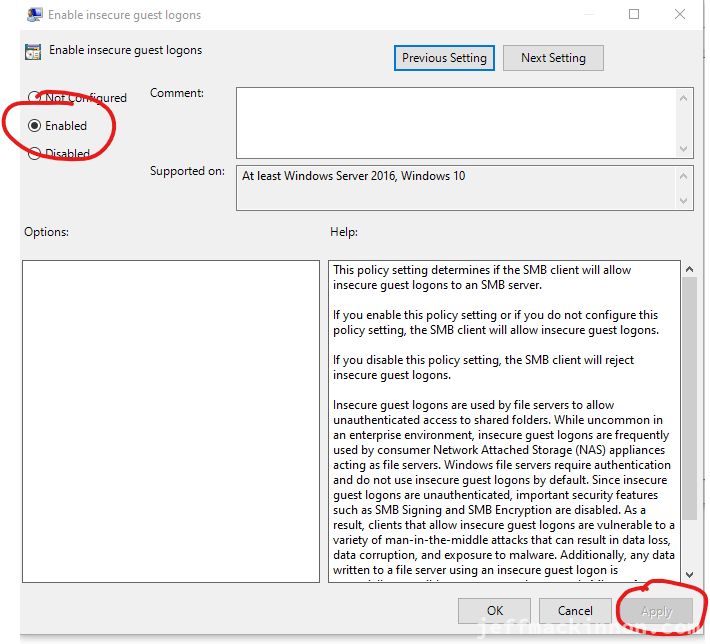Cancel the policy changes
This screenshot has height=644, width=710.
[575, 611]
